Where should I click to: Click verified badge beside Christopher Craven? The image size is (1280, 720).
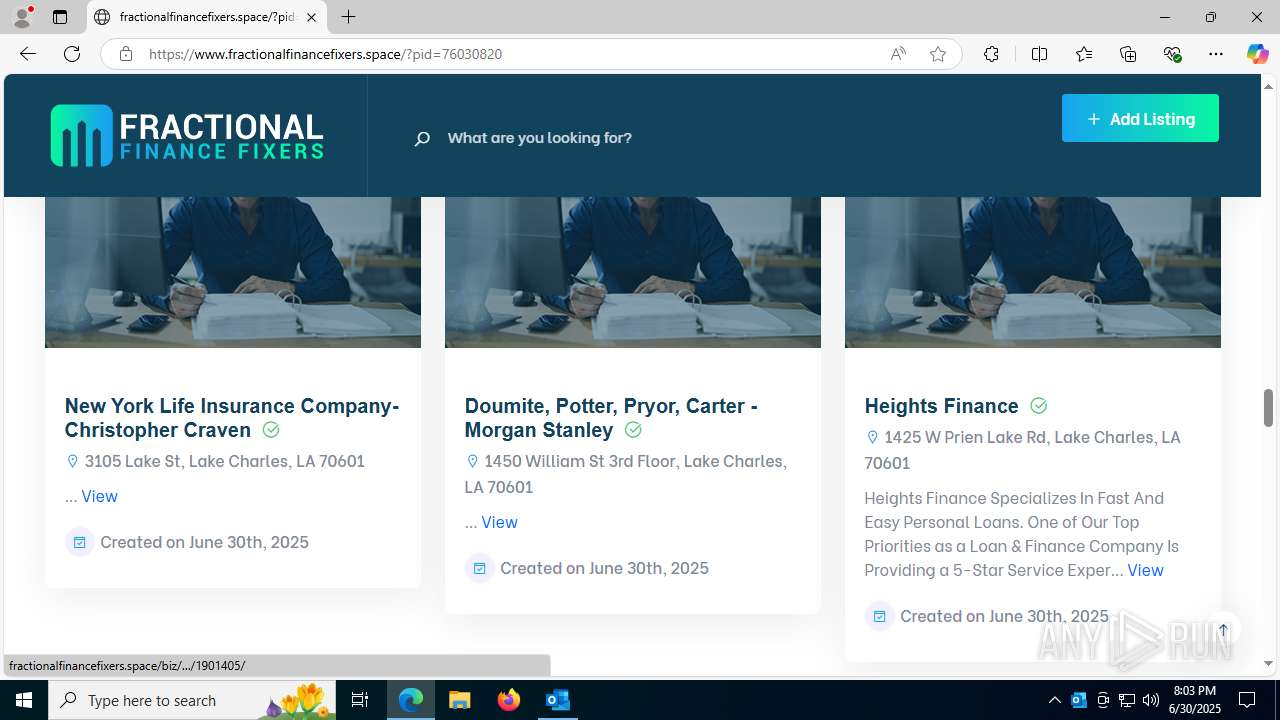271,430
